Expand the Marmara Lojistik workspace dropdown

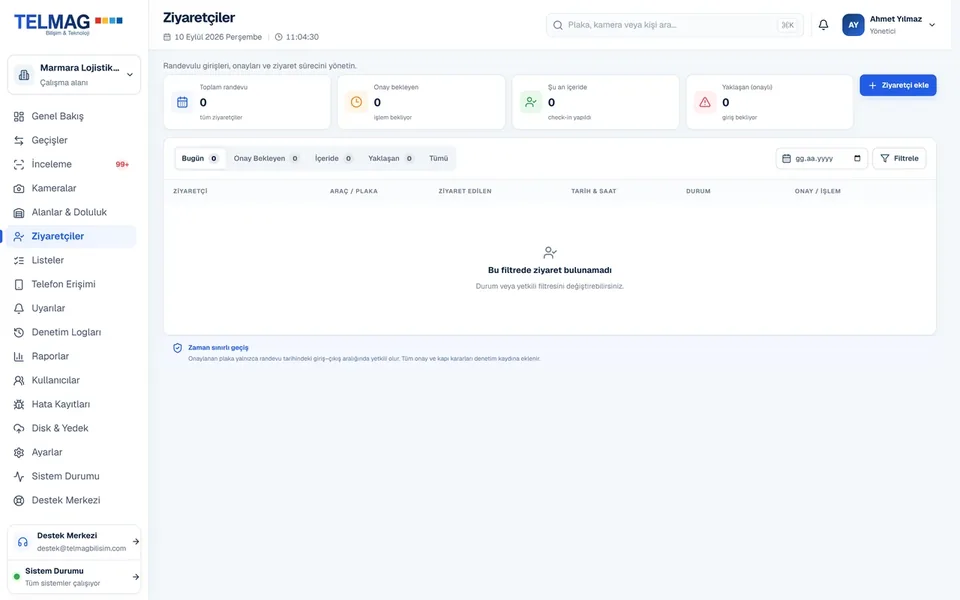click(130, 75)
